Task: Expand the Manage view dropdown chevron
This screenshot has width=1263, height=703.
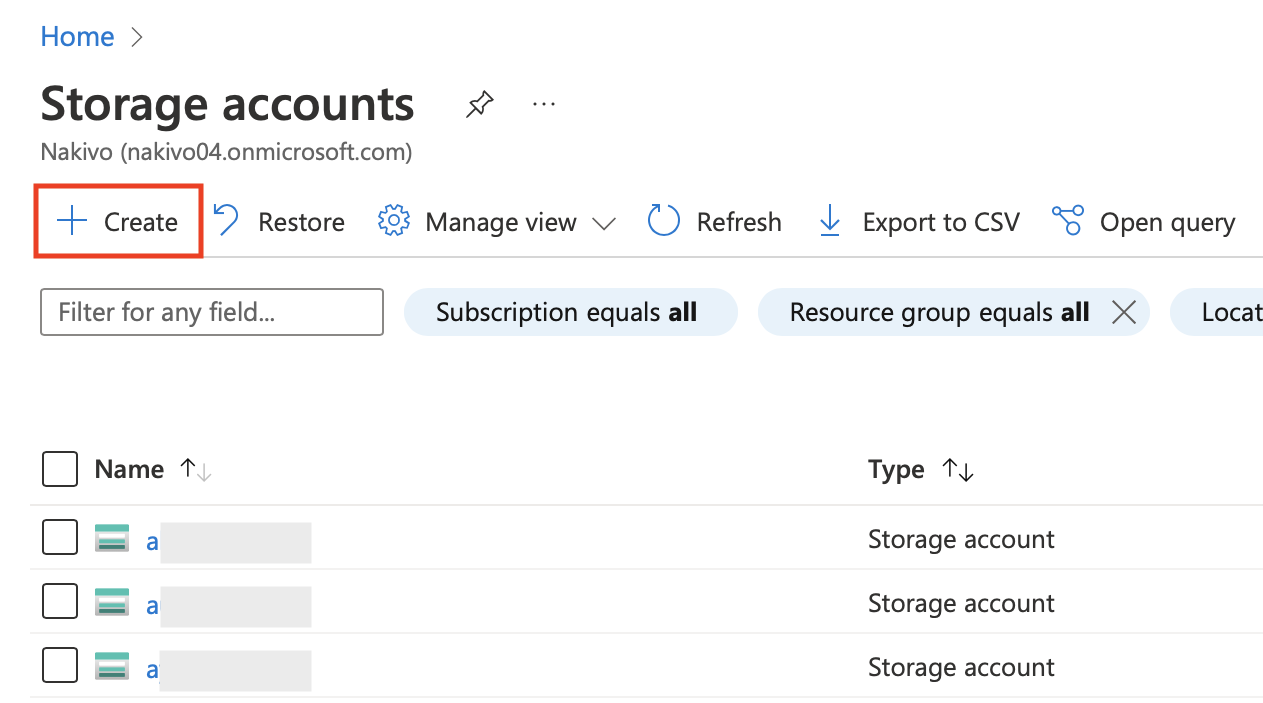Action: click(x=604, y=223)
